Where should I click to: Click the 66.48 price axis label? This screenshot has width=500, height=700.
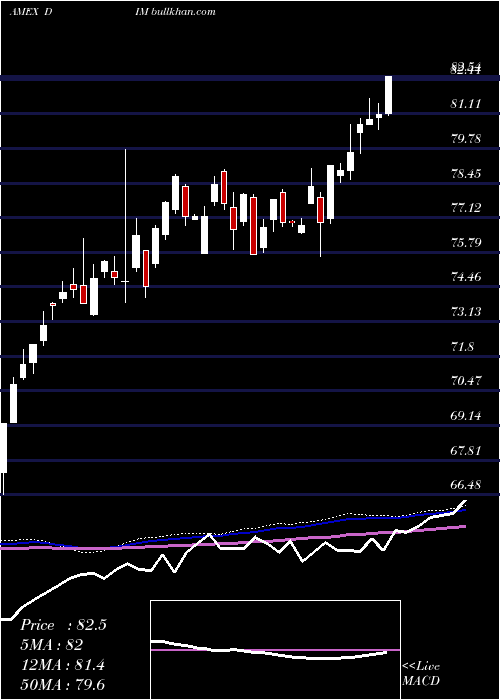click(x=466, y=485)
